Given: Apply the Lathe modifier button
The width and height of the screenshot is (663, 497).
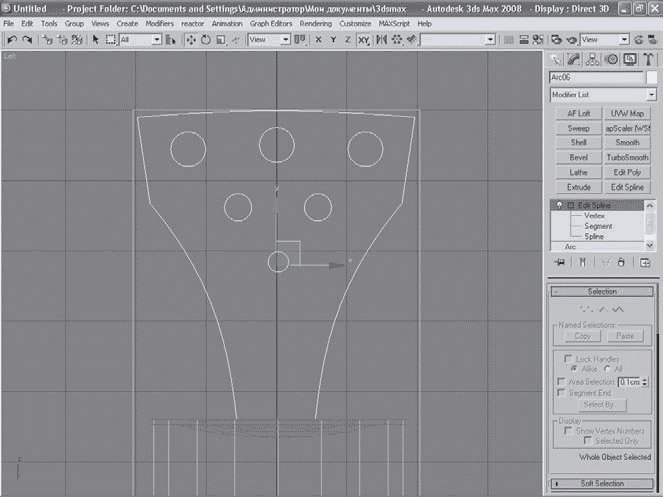Looking at the screenshot, I should [x=578, y=172].
